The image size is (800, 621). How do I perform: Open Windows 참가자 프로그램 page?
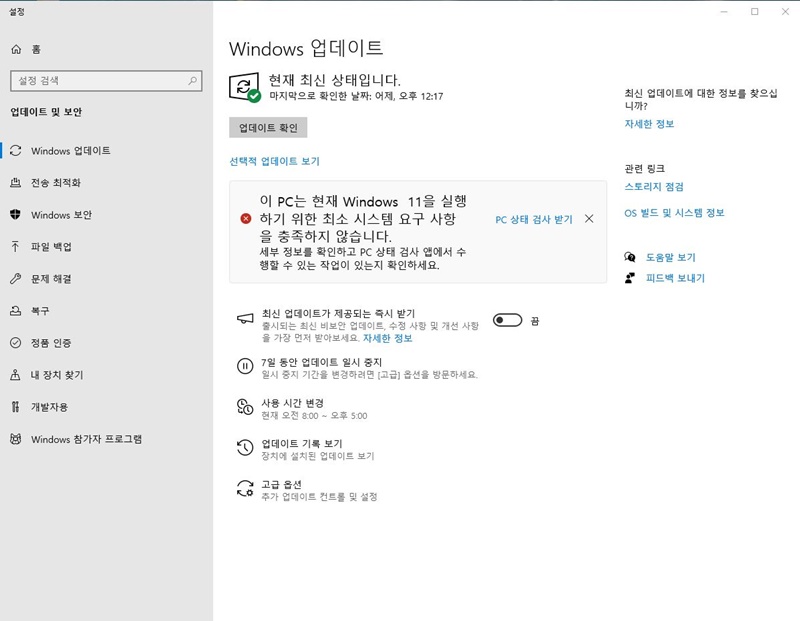pyautogui.click(x=106, y=439)
